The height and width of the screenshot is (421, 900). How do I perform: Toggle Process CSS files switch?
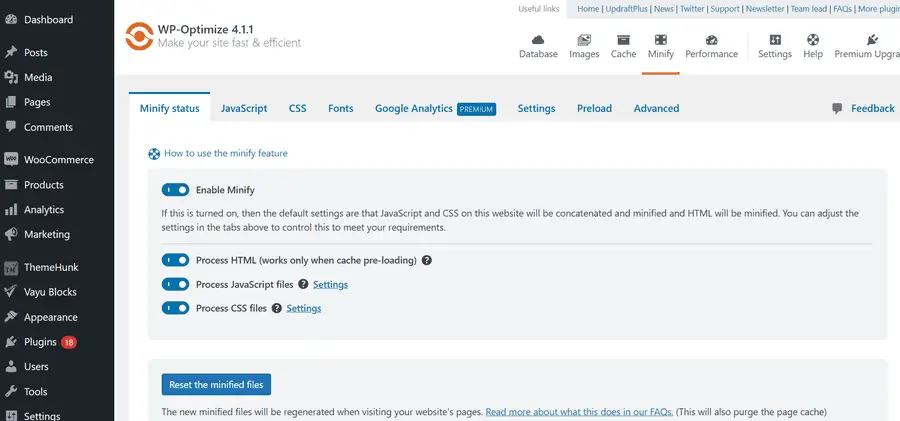click(x=175, y=308)
